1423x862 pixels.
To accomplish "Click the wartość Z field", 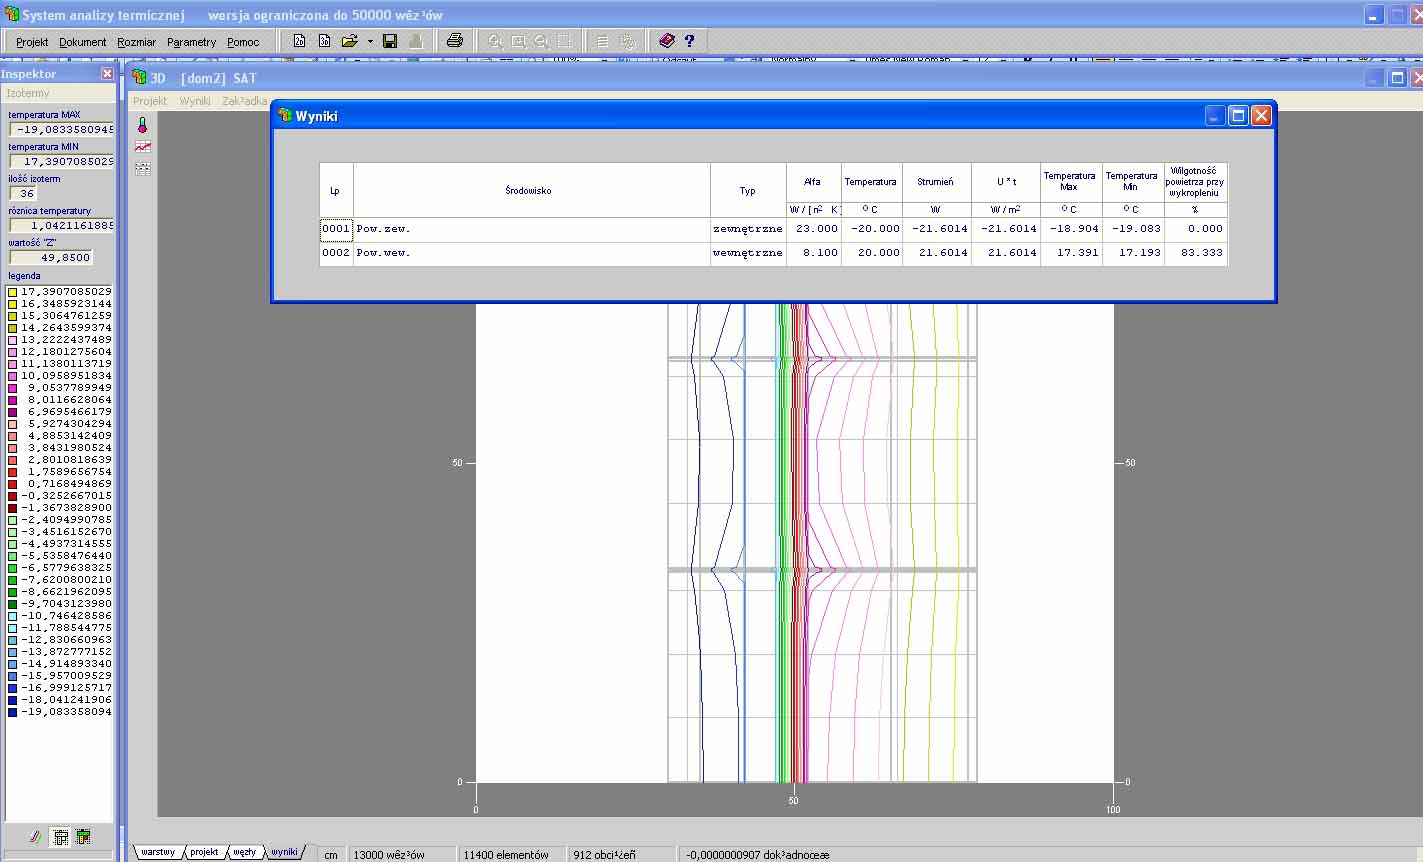I will (x=50, y=257).
